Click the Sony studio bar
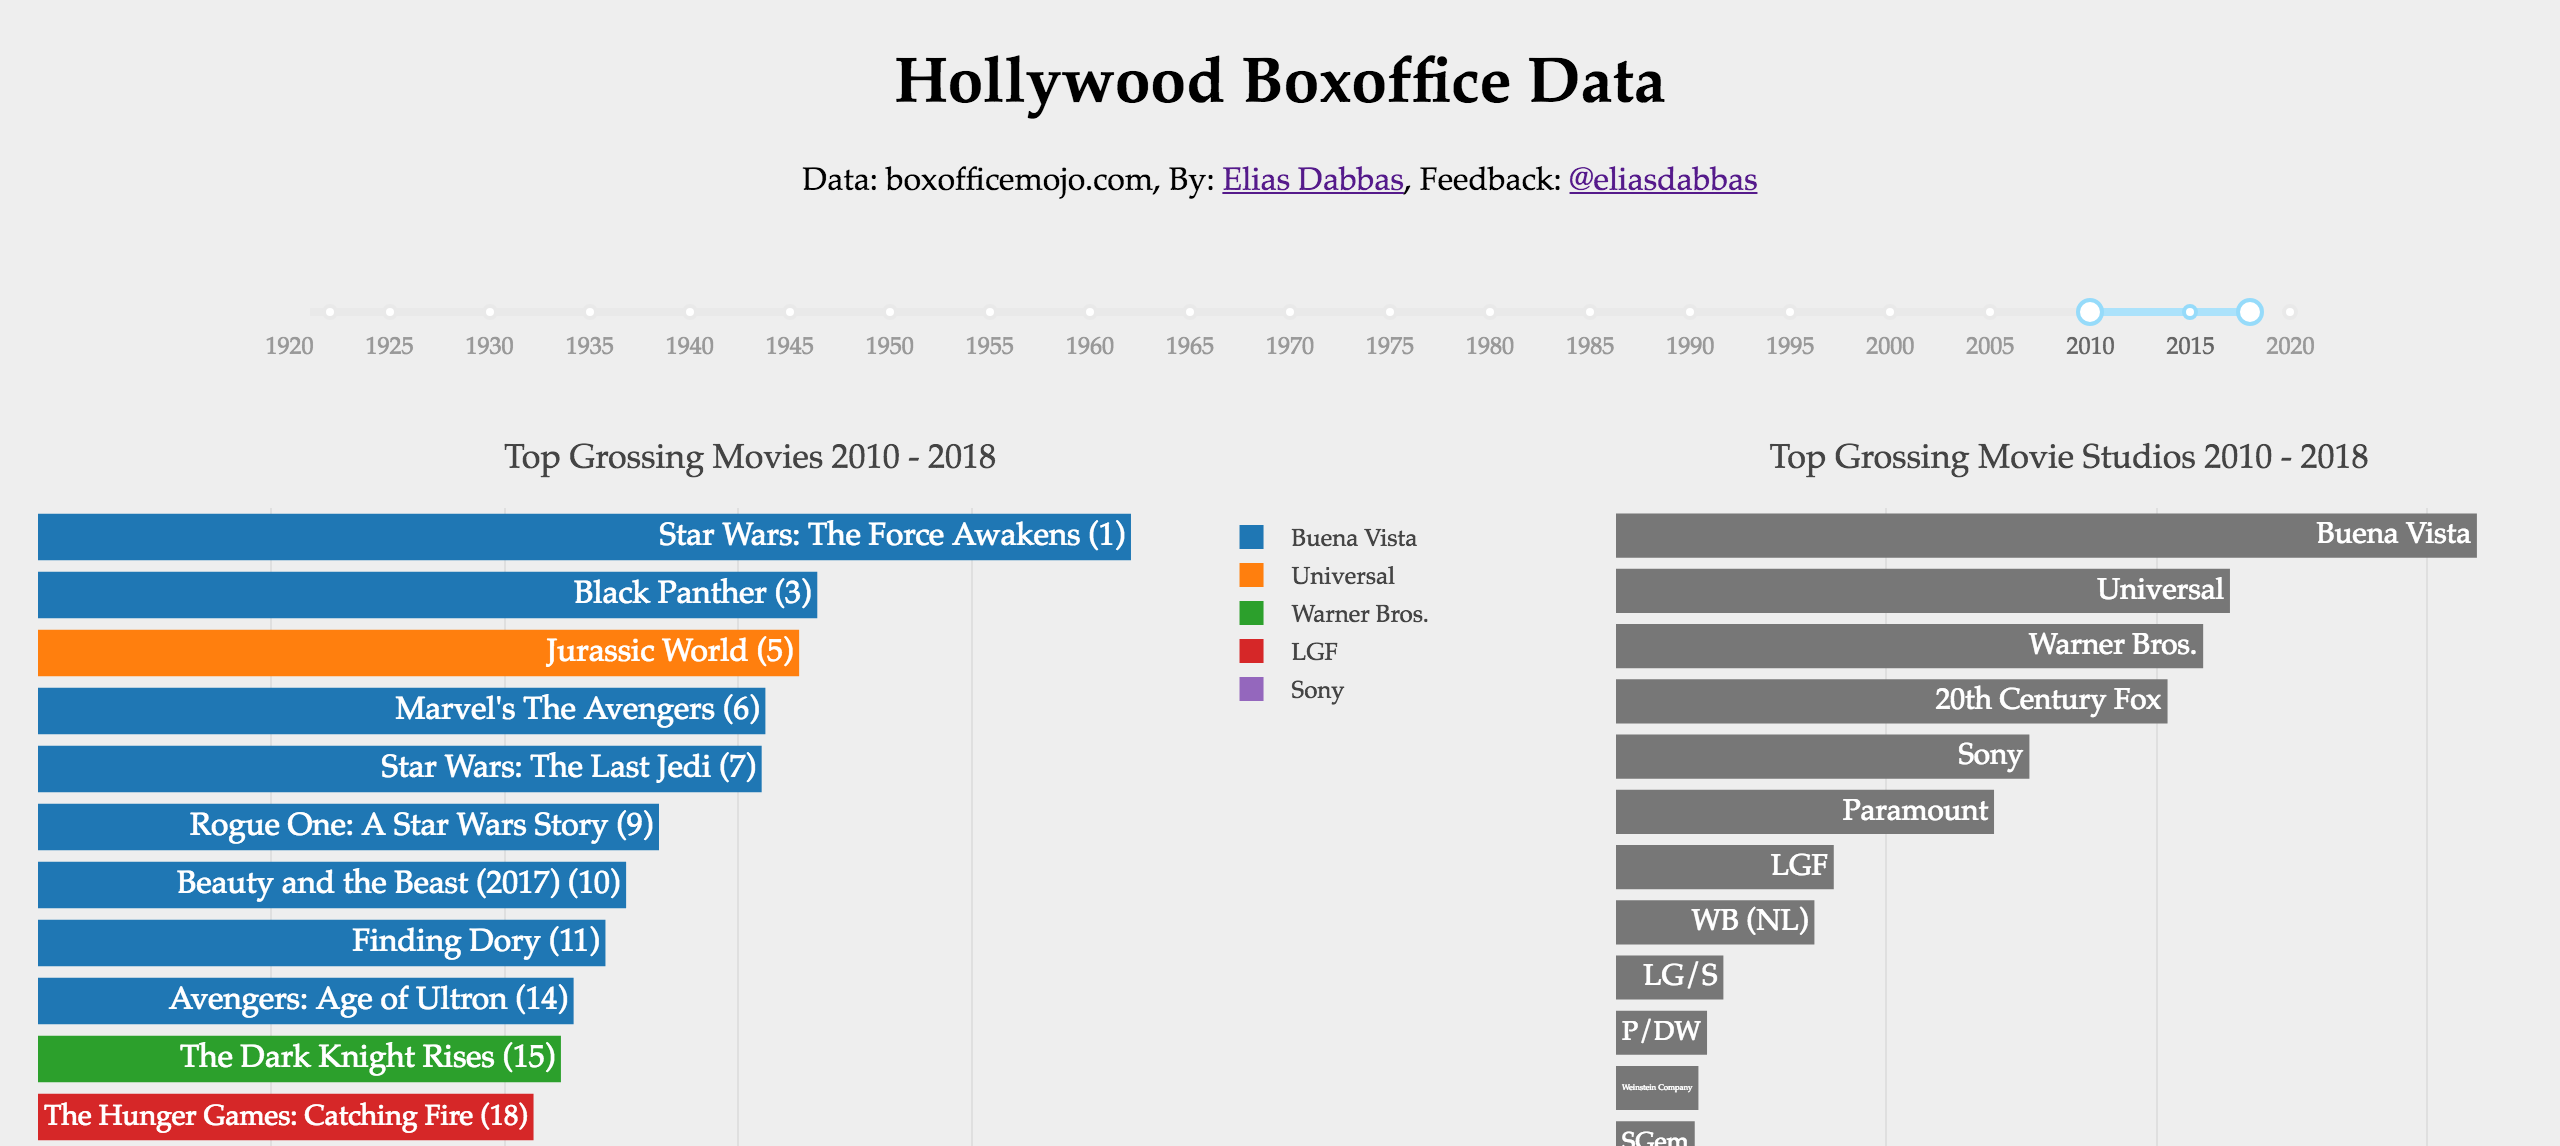The width and height of the screenshot is (2560, 1146). pyautogui.click(x=1822, y=756)
